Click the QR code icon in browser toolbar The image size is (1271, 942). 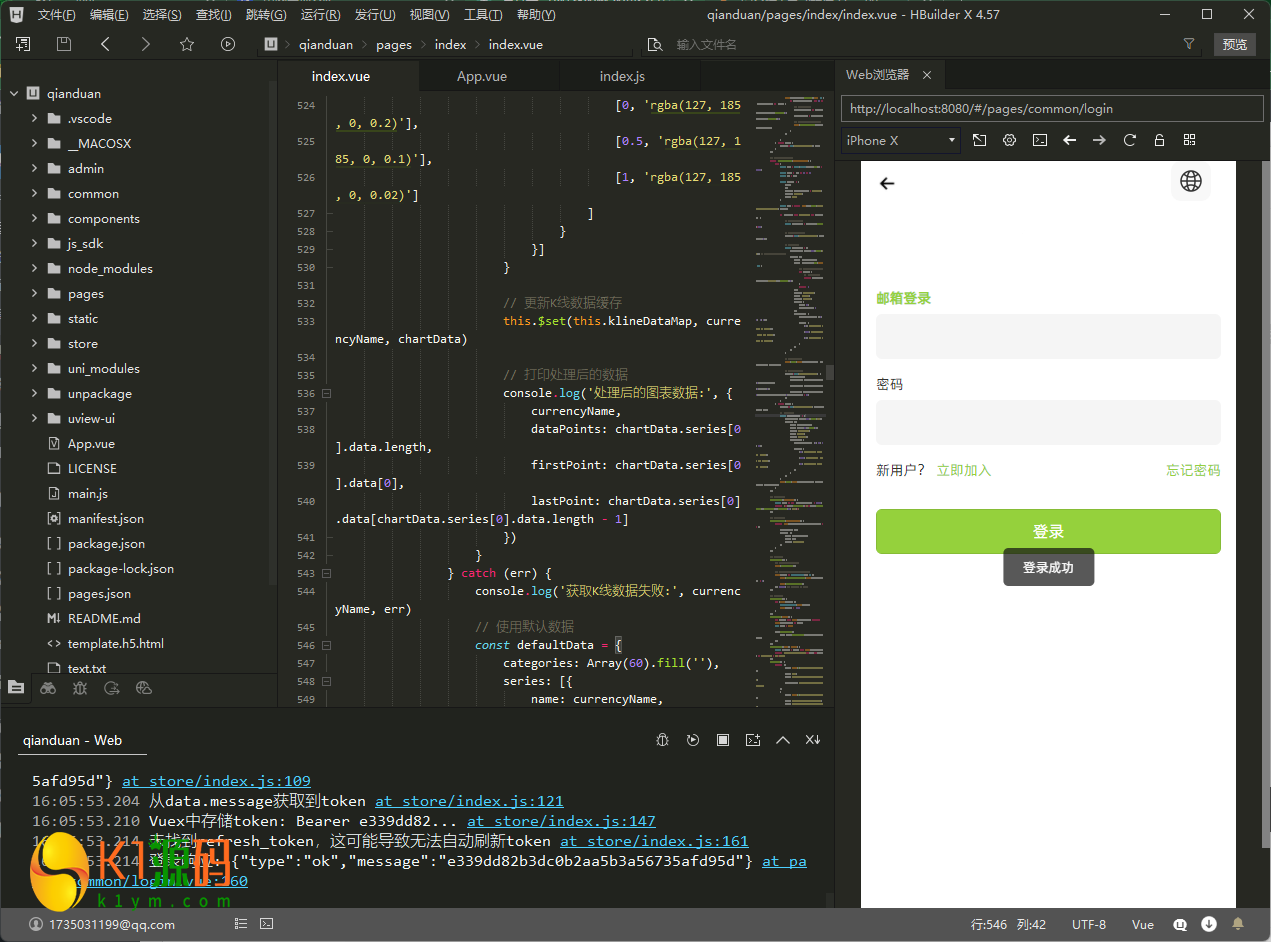point(1189,140)
